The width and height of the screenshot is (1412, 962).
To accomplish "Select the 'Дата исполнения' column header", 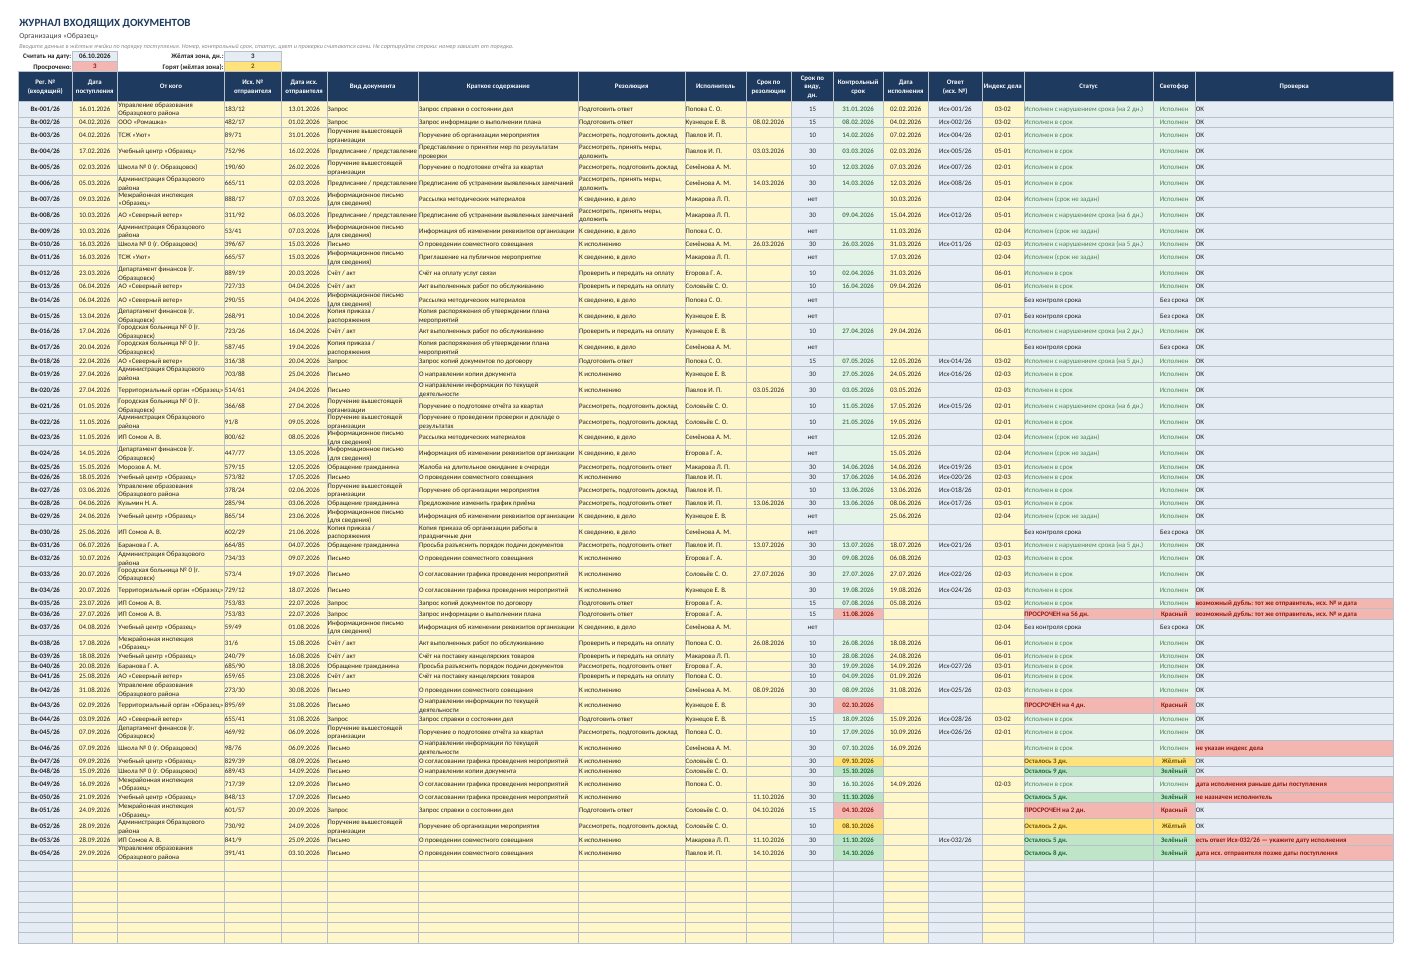I will click(x=905, y=86).
